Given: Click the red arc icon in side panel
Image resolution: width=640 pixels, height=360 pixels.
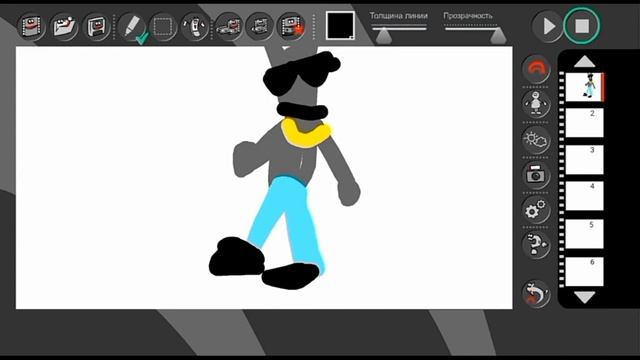Looking at the screenshot, I should coord(536,69).
